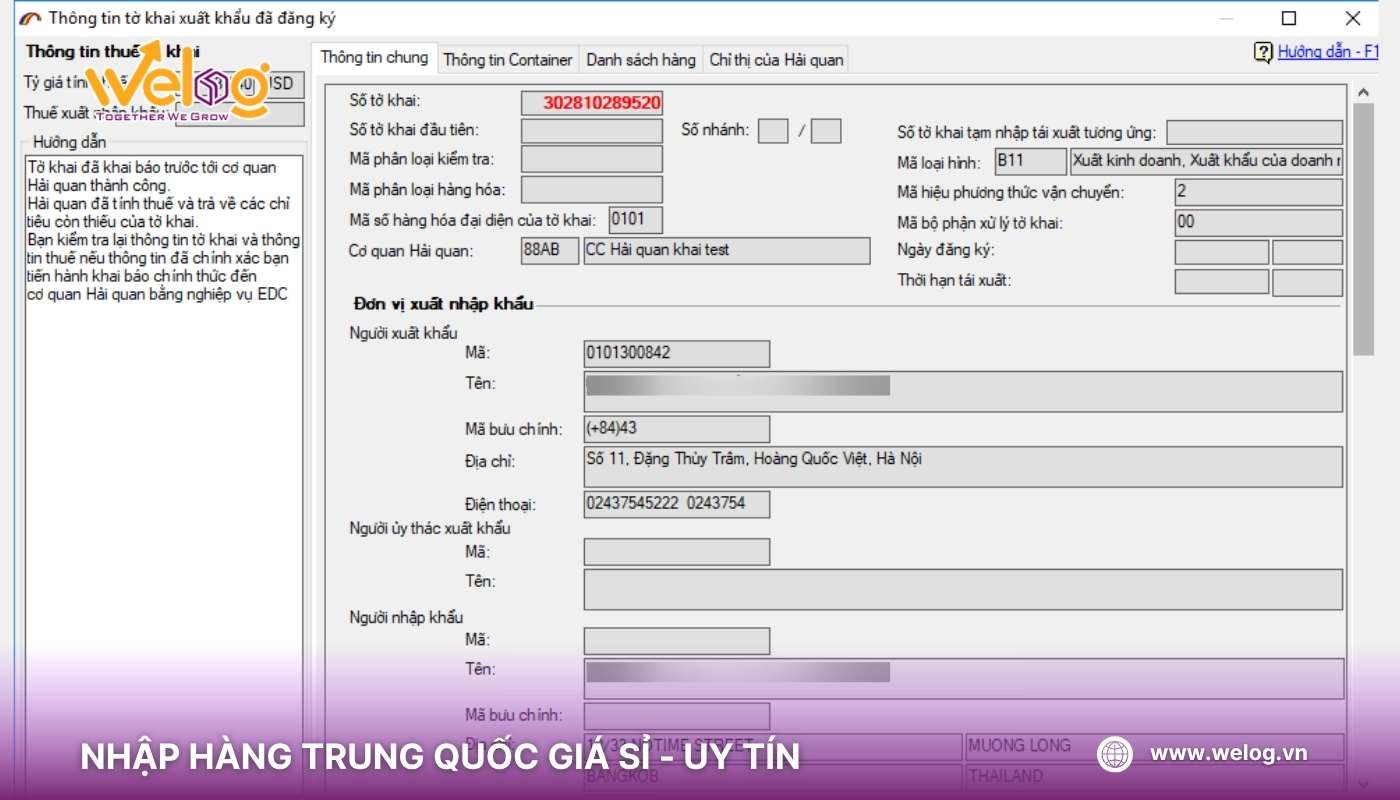
Task: Maximize the declaration window
Action: (x=1289, y=18)
